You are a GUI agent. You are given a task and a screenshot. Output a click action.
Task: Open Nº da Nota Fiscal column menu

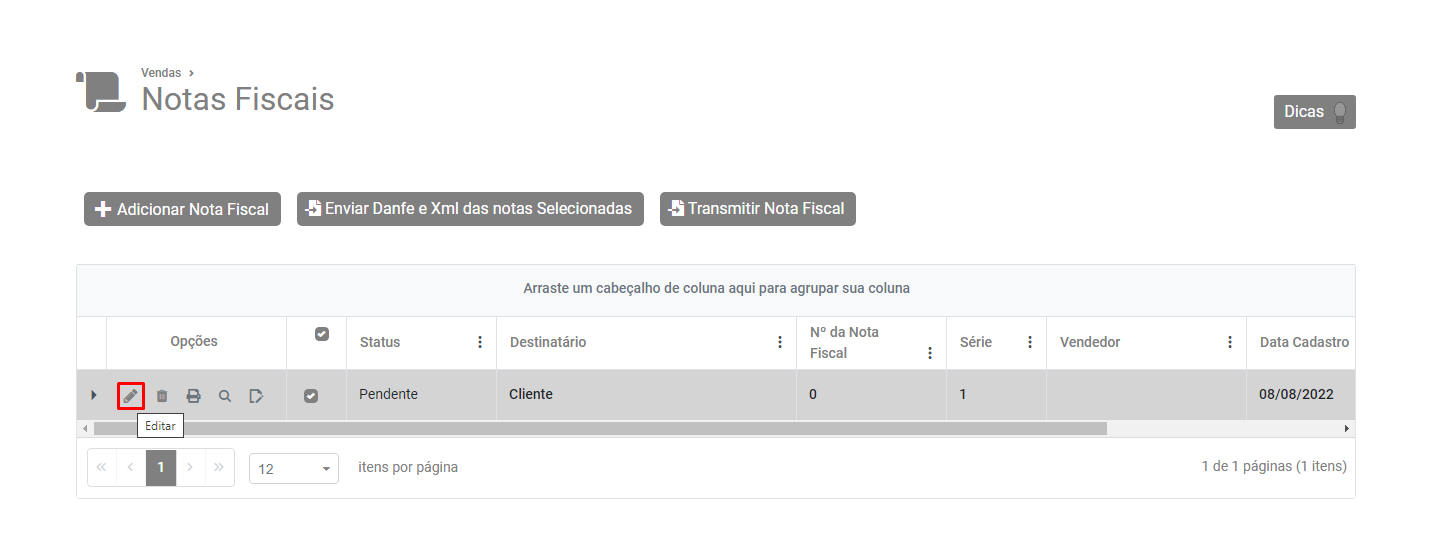pos(930,353)
